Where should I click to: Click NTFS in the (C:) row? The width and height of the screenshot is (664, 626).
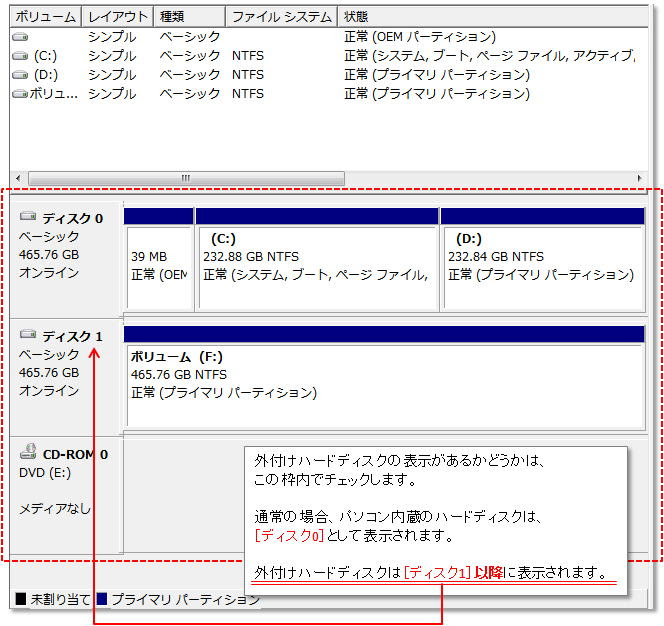pos(248,55)
